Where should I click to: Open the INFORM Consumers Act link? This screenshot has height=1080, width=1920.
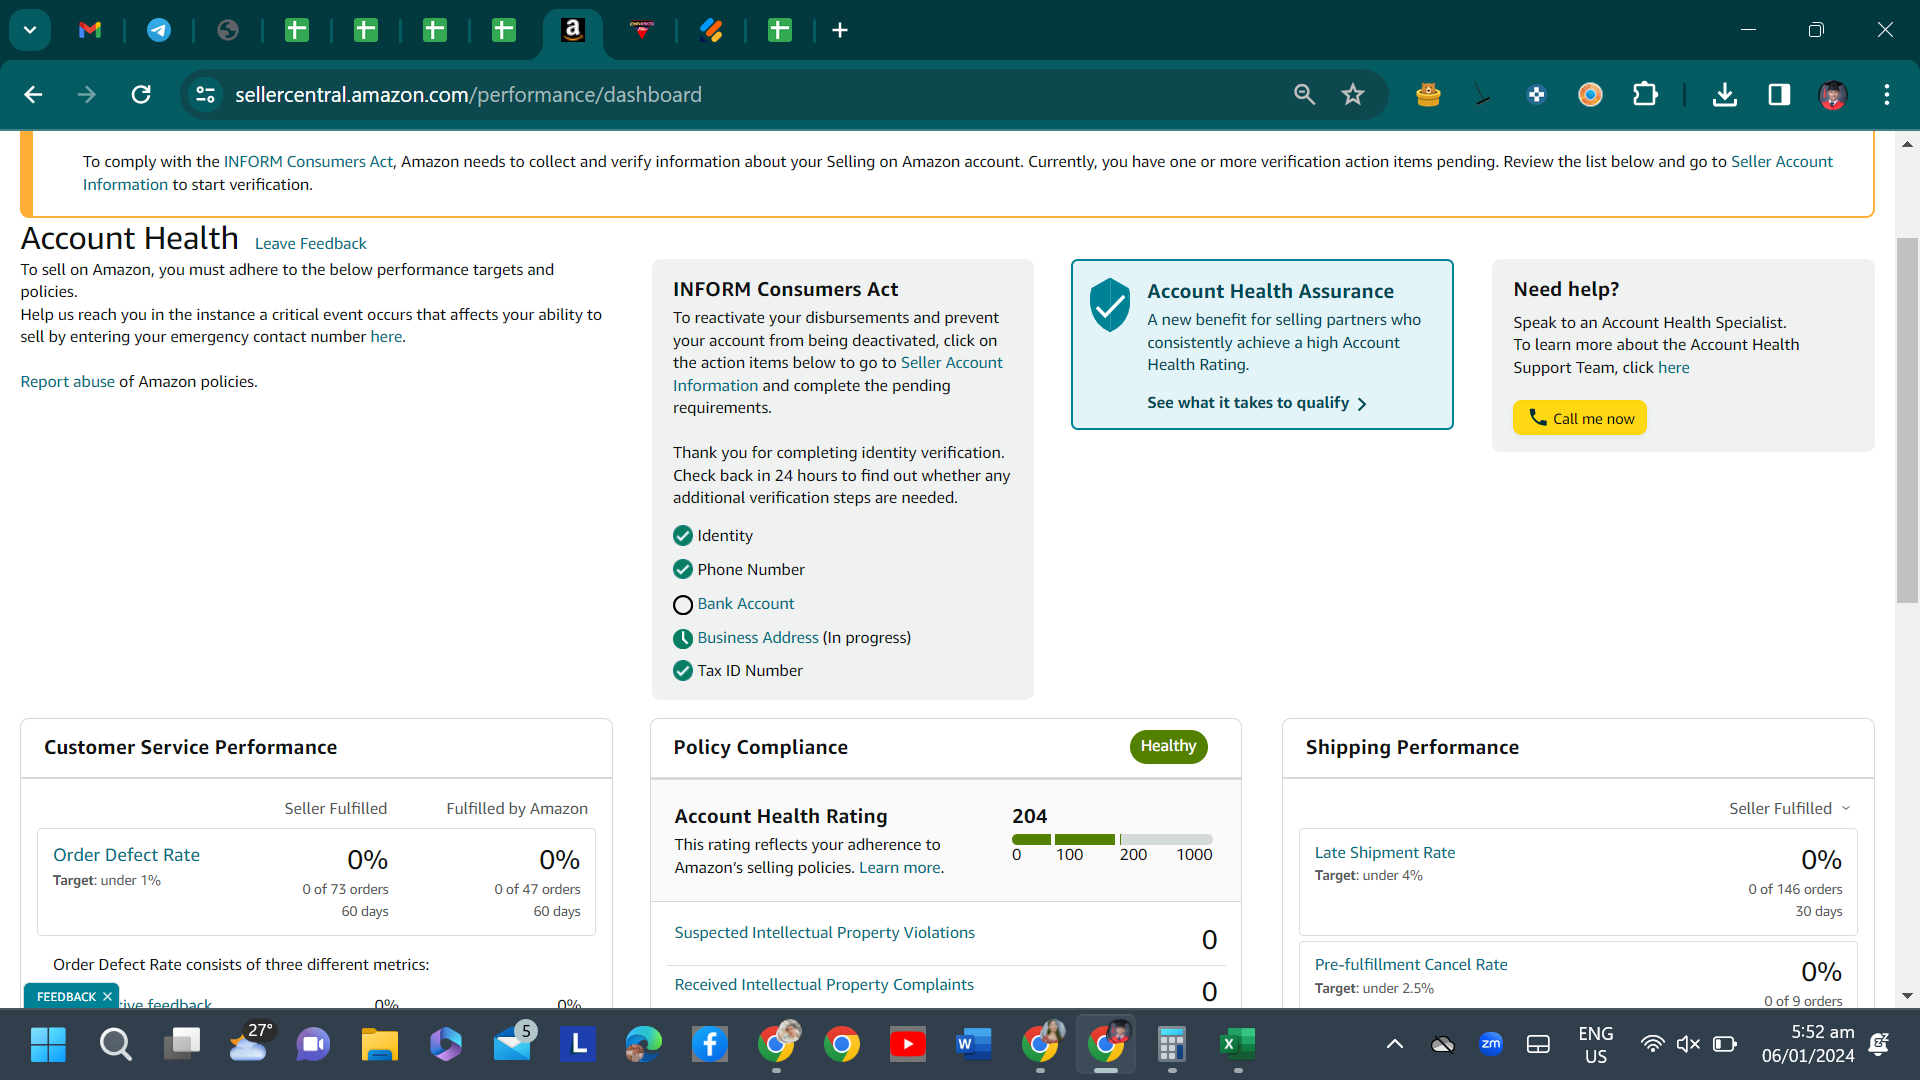pos(308,162)
